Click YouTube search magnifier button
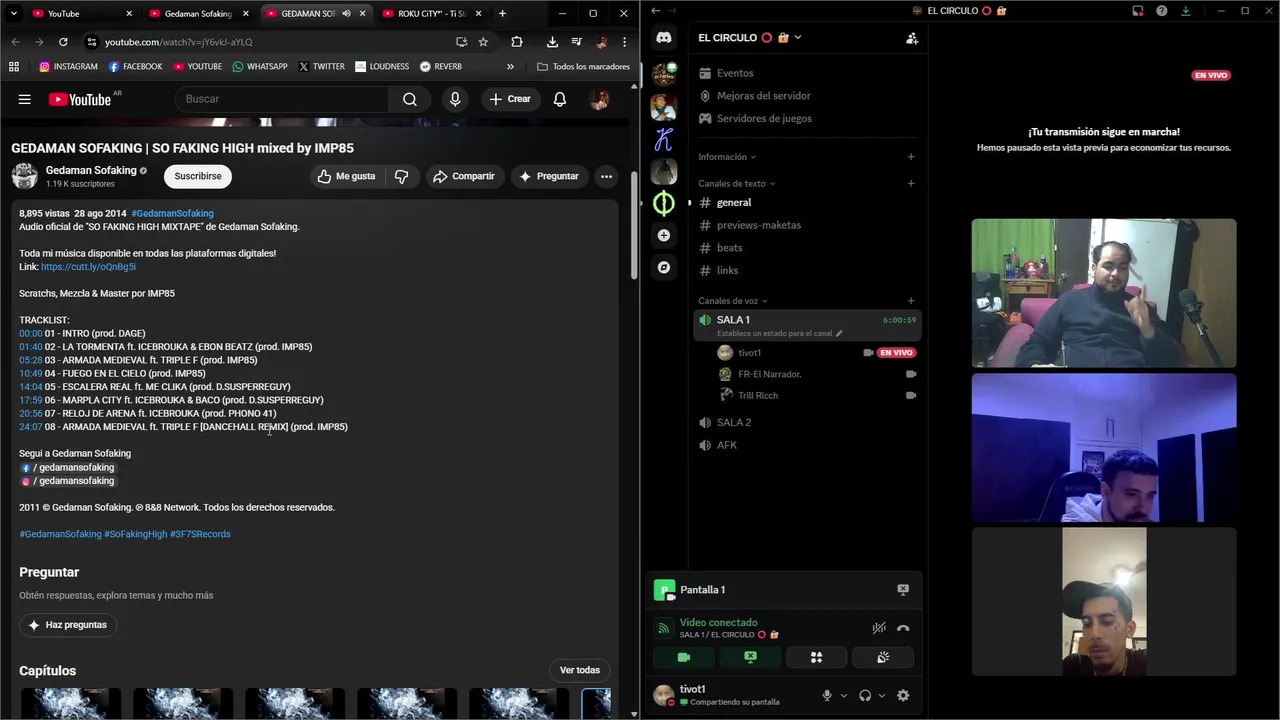 (x=410, y=99)
